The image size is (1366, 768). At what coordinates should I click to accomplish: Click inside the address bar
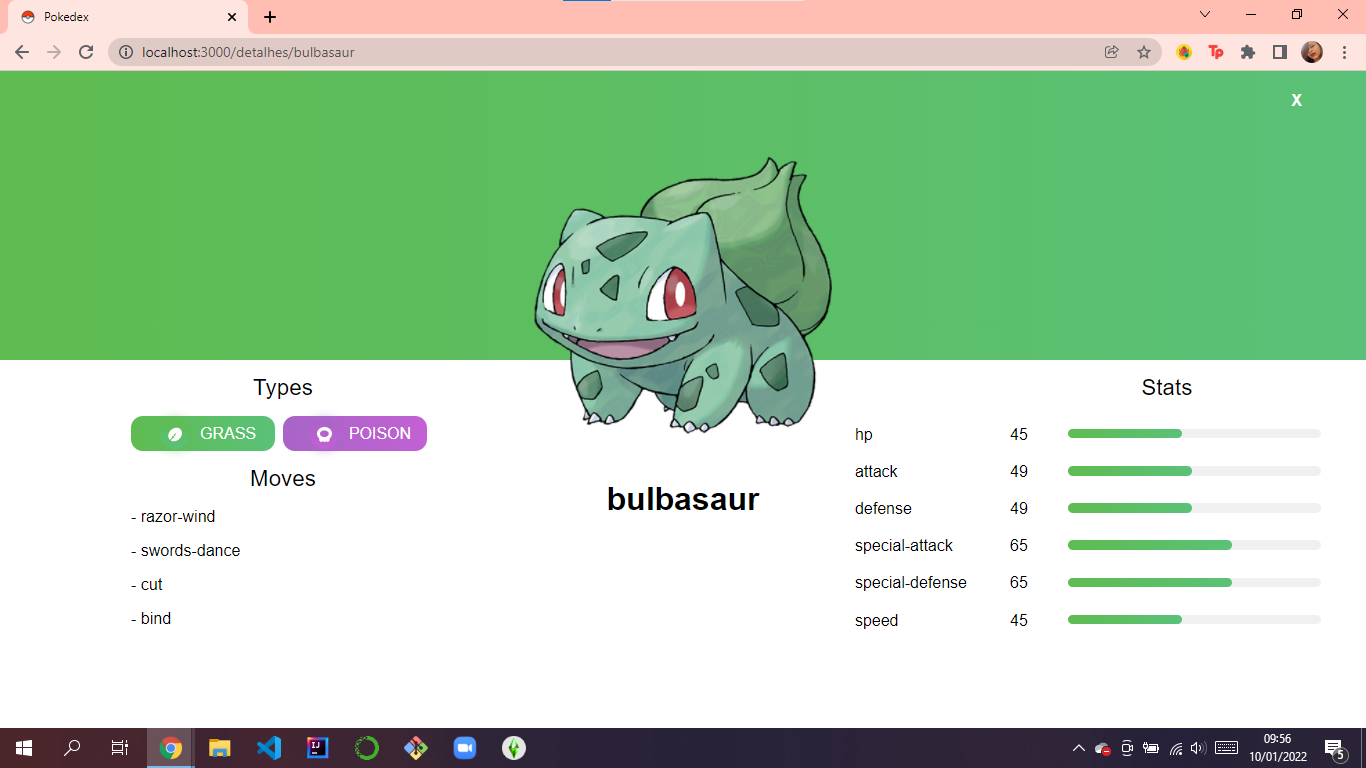[x=400, y=52]
